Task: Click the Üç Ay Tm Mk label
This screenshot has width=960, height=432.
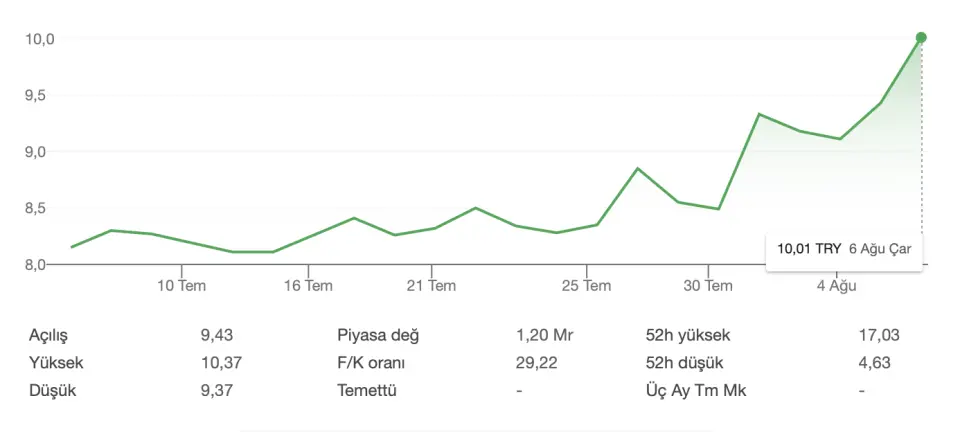Action: coord(696,390)
